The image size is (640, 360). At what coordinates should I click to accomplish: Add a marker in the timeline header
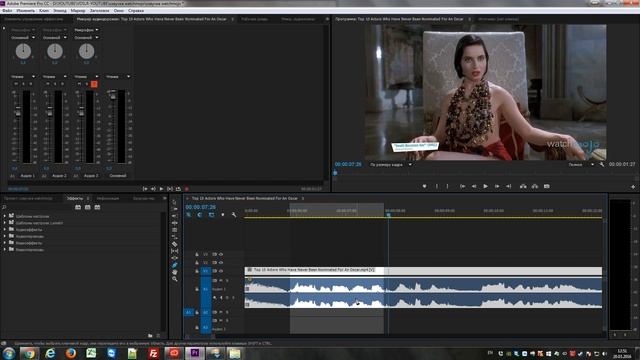(x=222, y=215)
